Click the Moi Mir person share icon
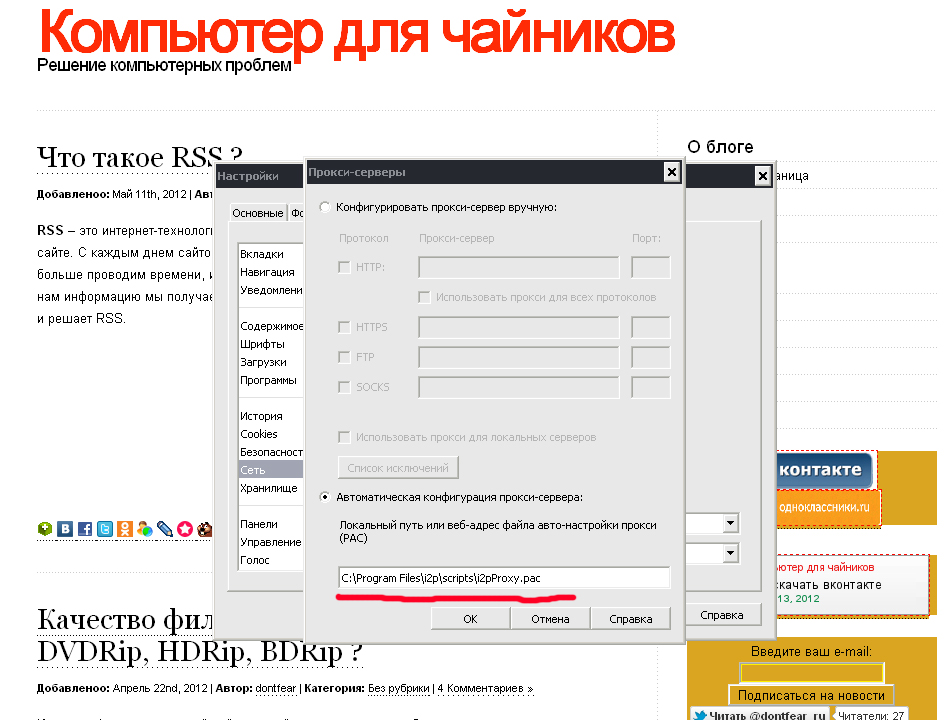Image resolution: width=947 pixels, height=720 pixels. pyautogui.click(x=144, y=529)
